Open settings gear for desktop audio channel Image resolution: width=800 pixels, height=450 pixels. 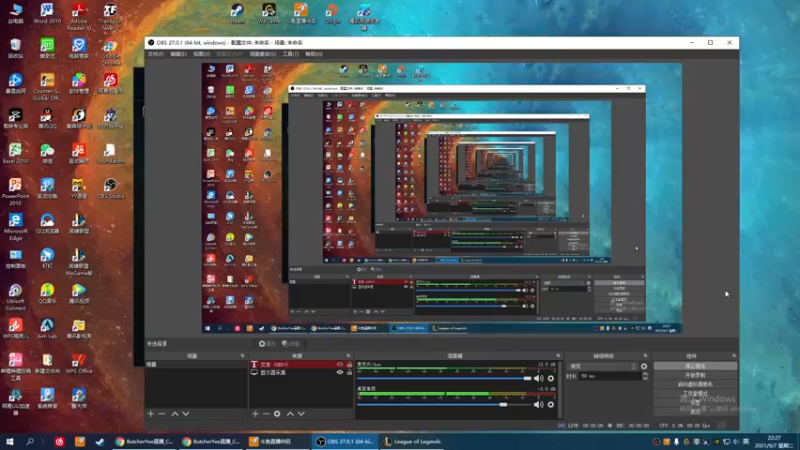[551, 405]
